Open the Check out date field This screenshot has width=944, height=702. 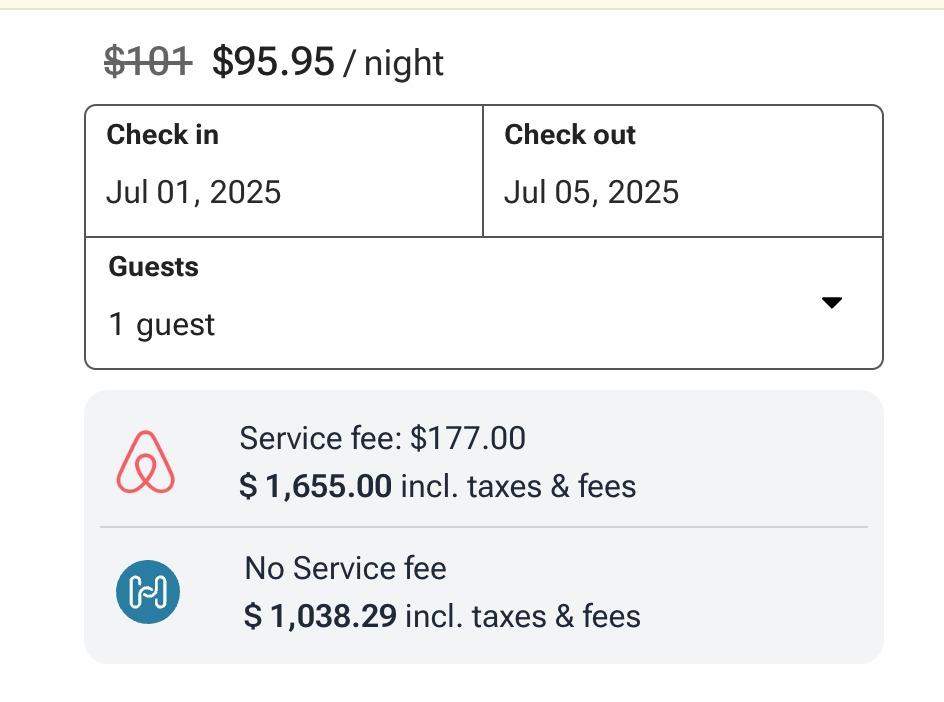coord(682,171)
